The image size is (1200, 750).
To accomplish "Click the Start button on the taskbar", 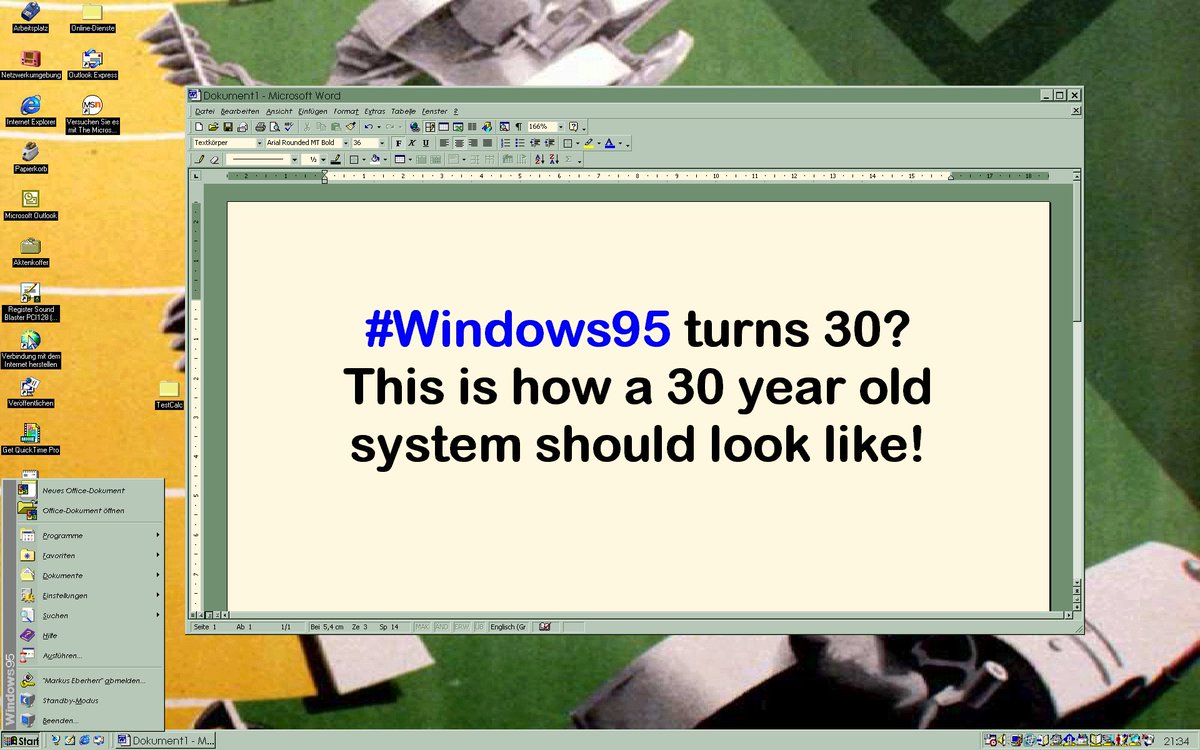I will [x=22, y=741].
